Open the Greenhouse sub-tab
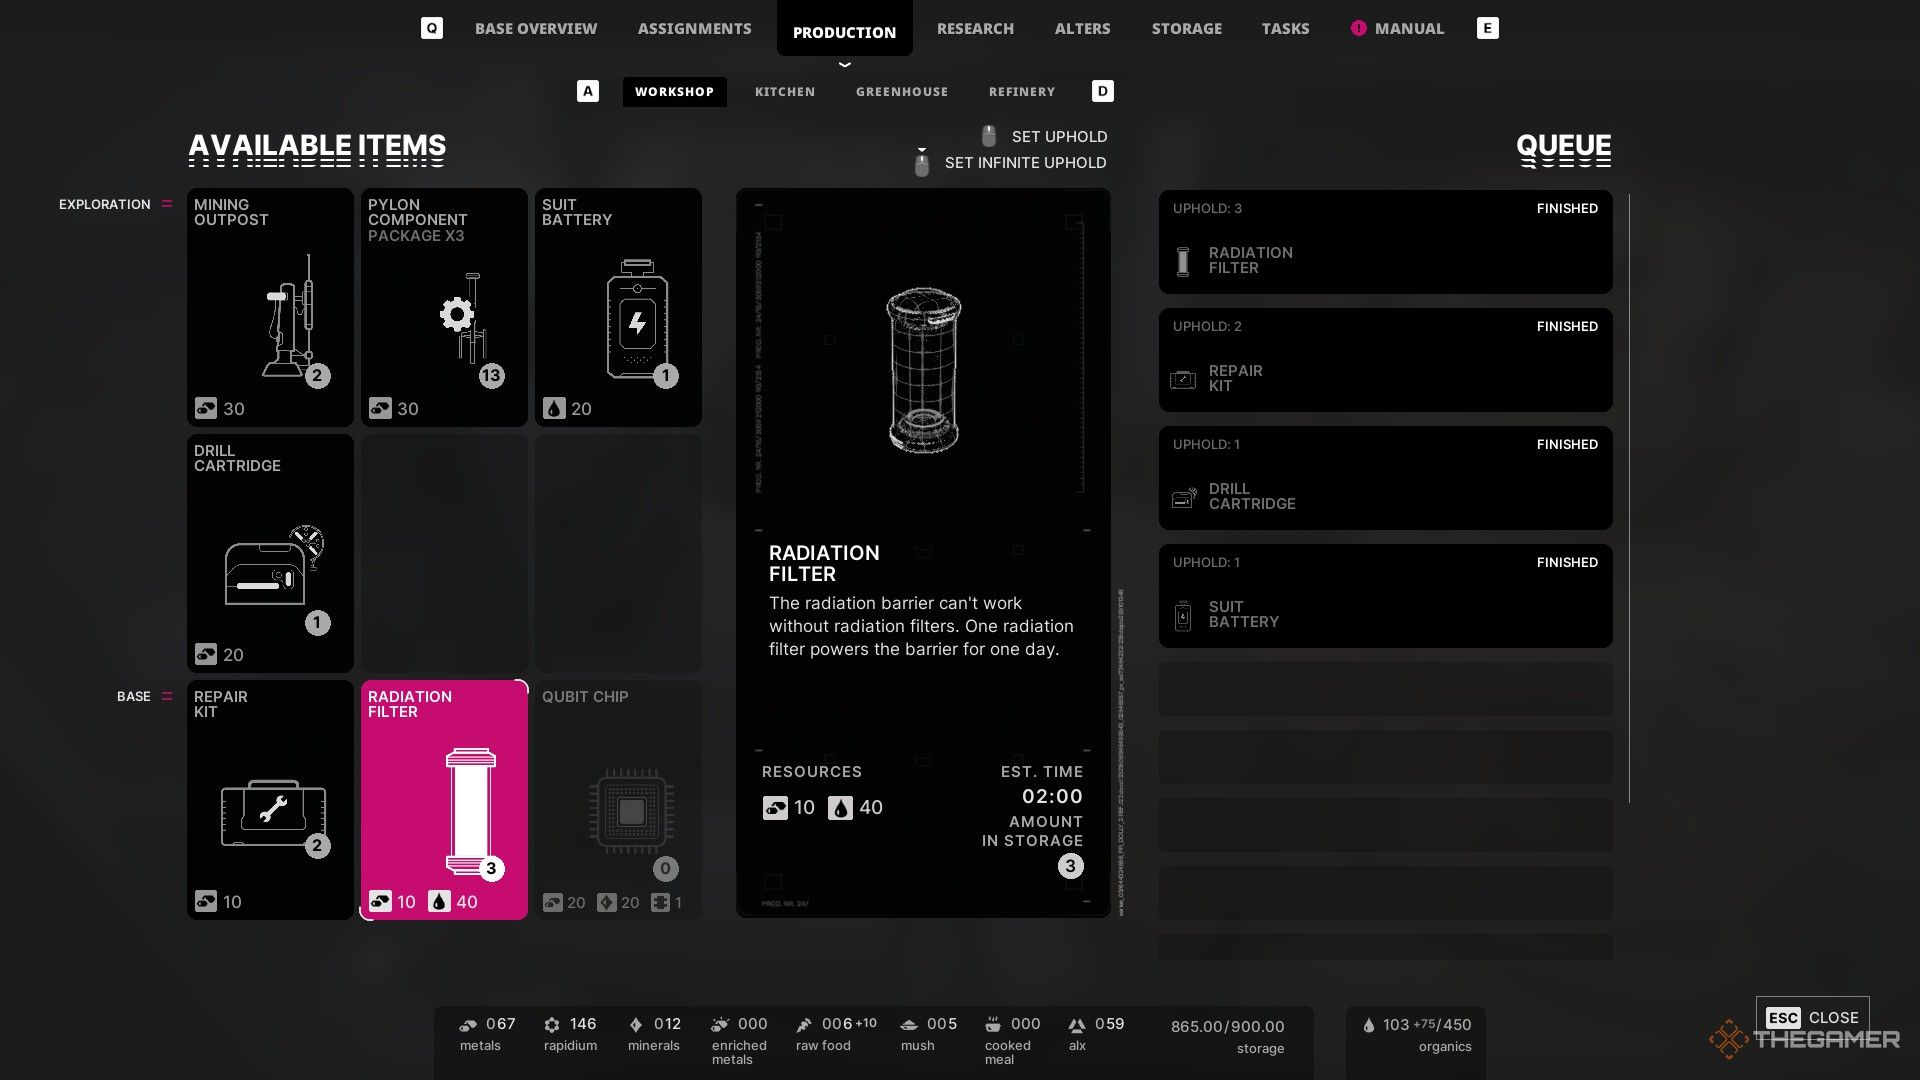The image size is (1920, 1080). (902, 92)
